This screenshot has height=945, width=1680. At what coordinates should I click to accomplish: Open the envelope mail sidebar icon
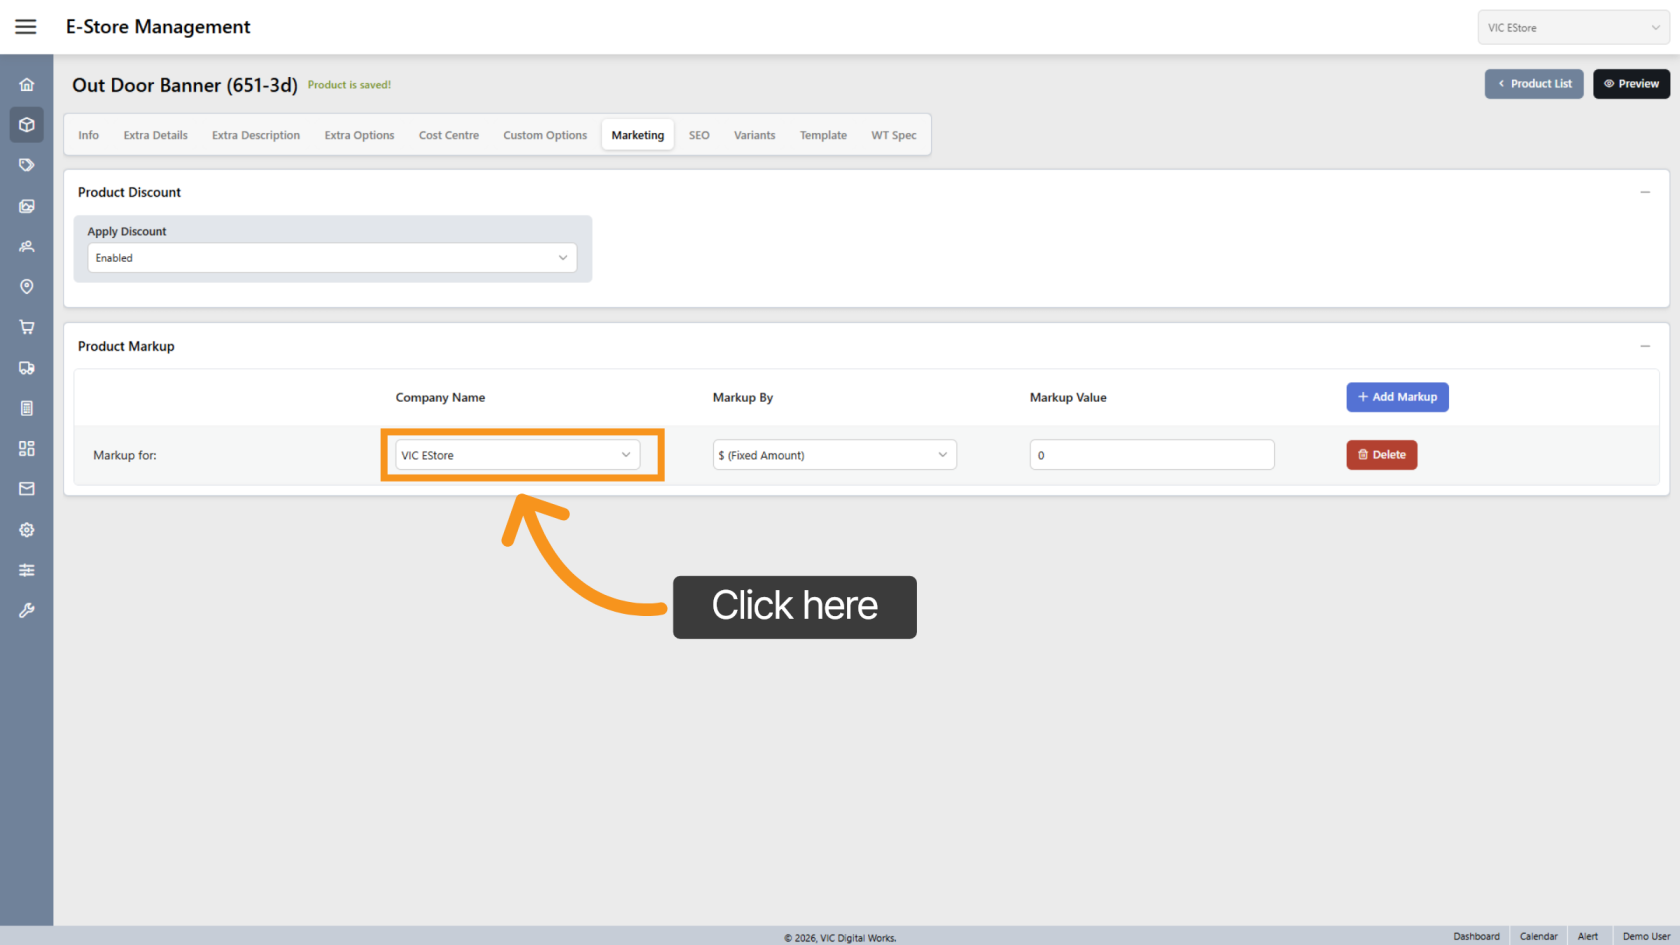point(27,489)
